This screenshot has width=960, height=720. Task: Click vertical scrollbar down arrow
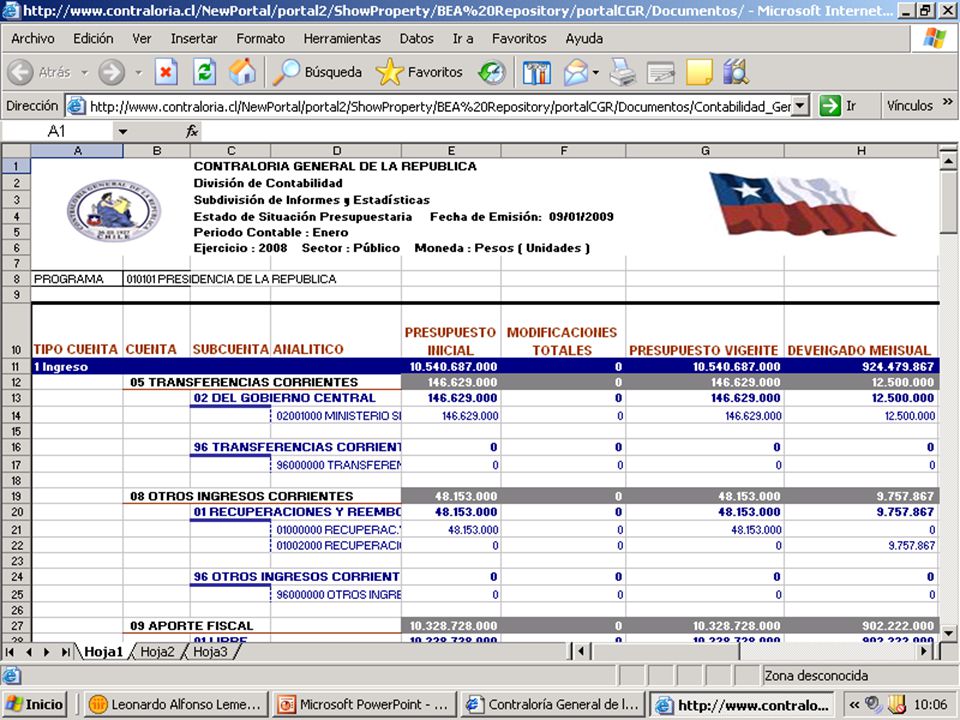pyautogui.click(x=948, y=633)
